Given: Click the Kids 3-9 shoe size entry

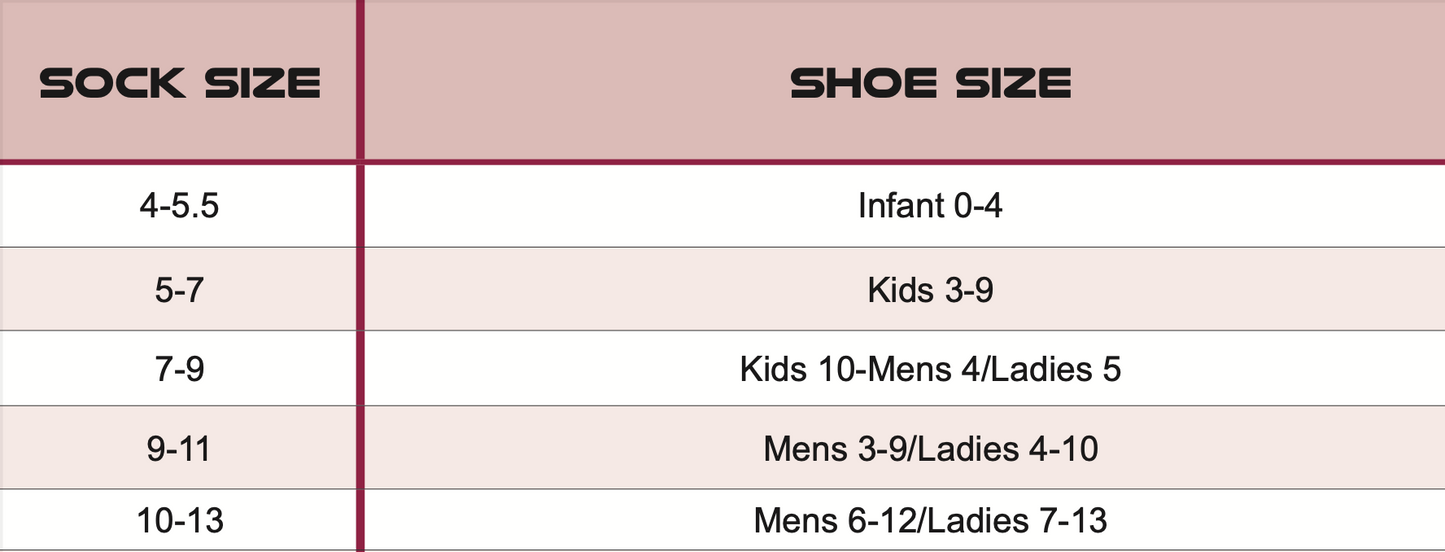Looking at the screenshot, I should tap(930, 289).
